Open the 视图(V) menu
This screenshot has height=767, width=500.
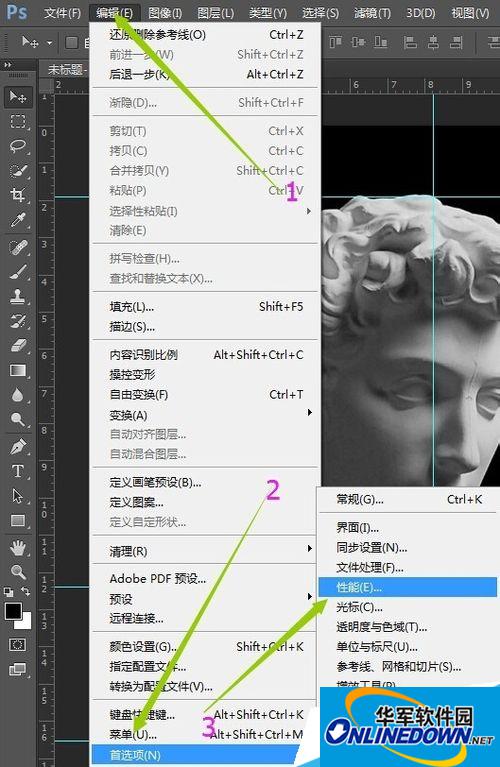point(470,13)
